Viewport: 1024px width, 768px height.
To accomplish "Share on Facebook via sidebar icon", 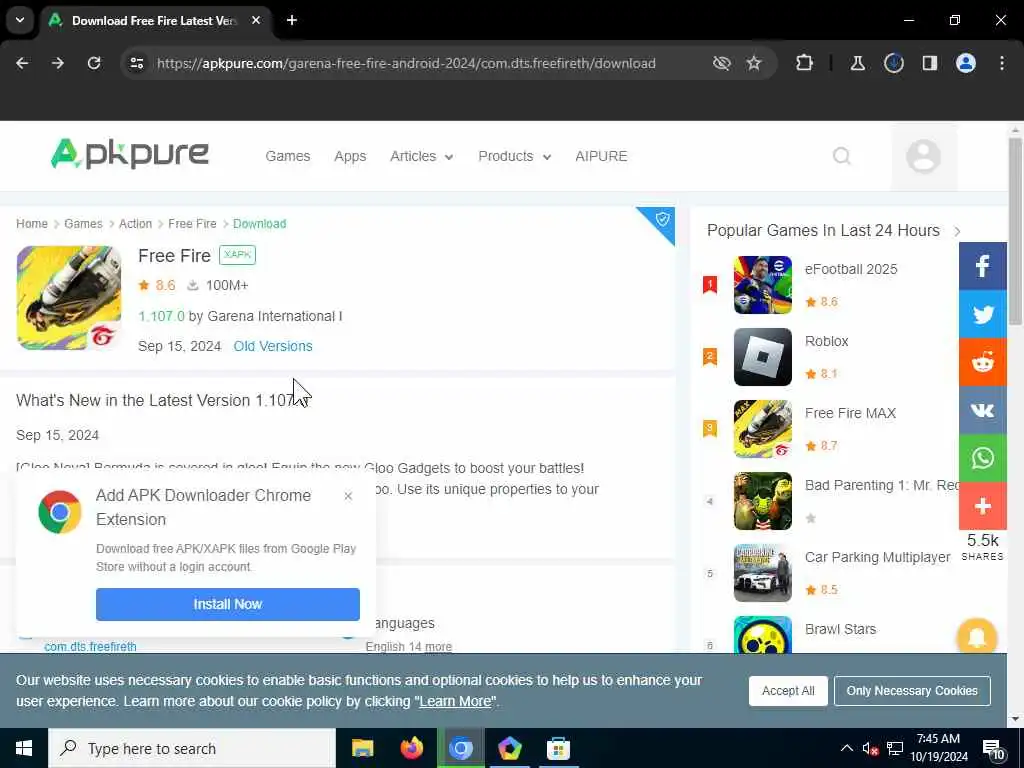I will [982, 266].
